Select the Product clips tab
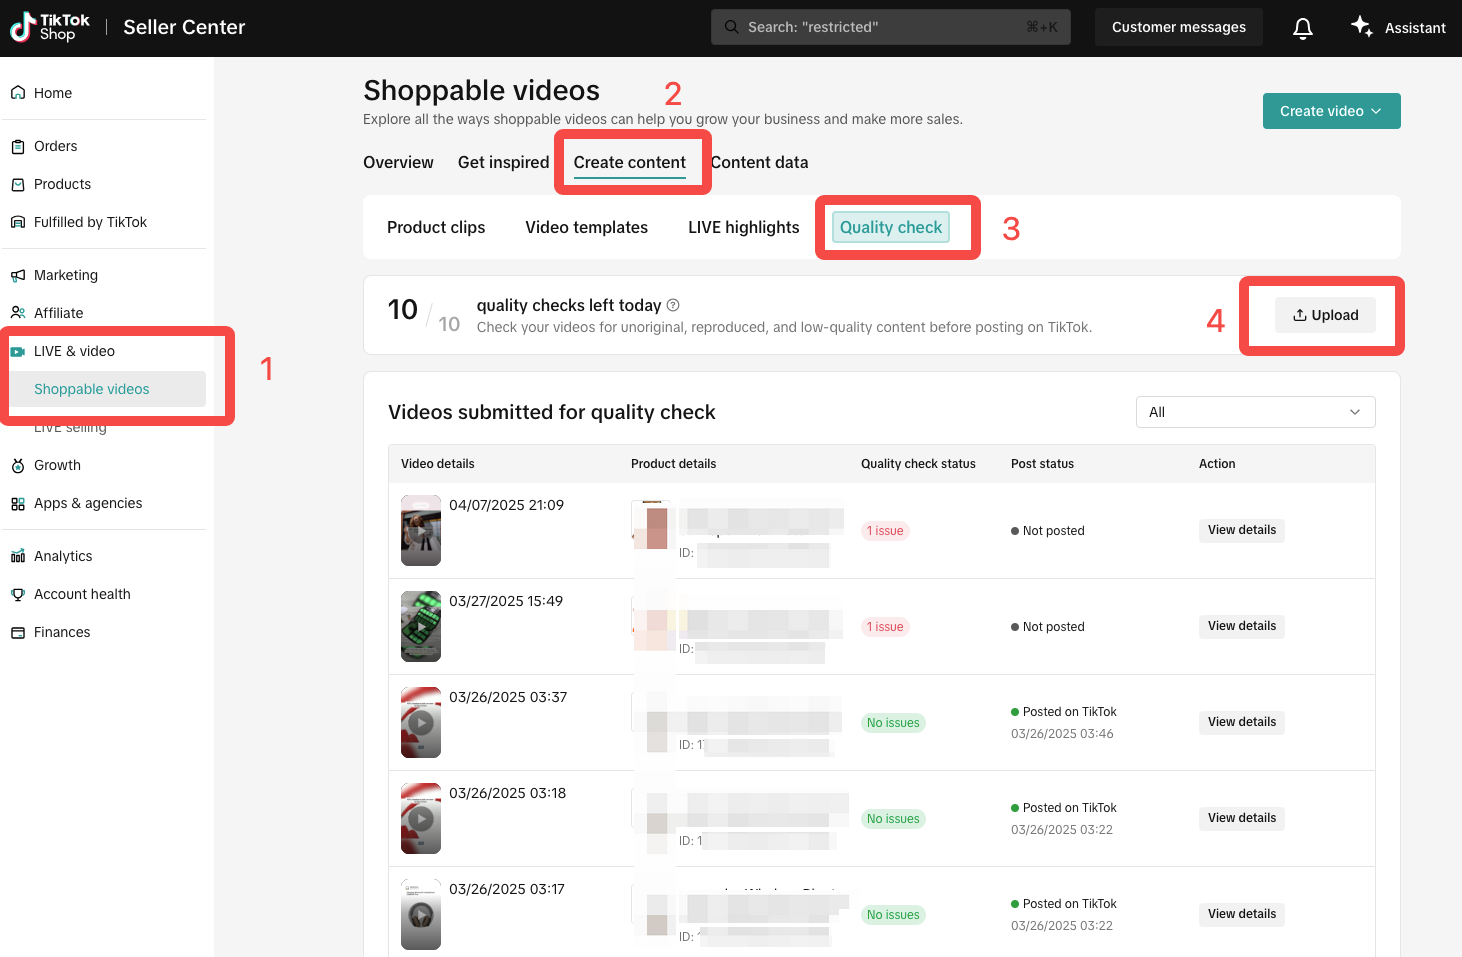 tap(436, 227)
